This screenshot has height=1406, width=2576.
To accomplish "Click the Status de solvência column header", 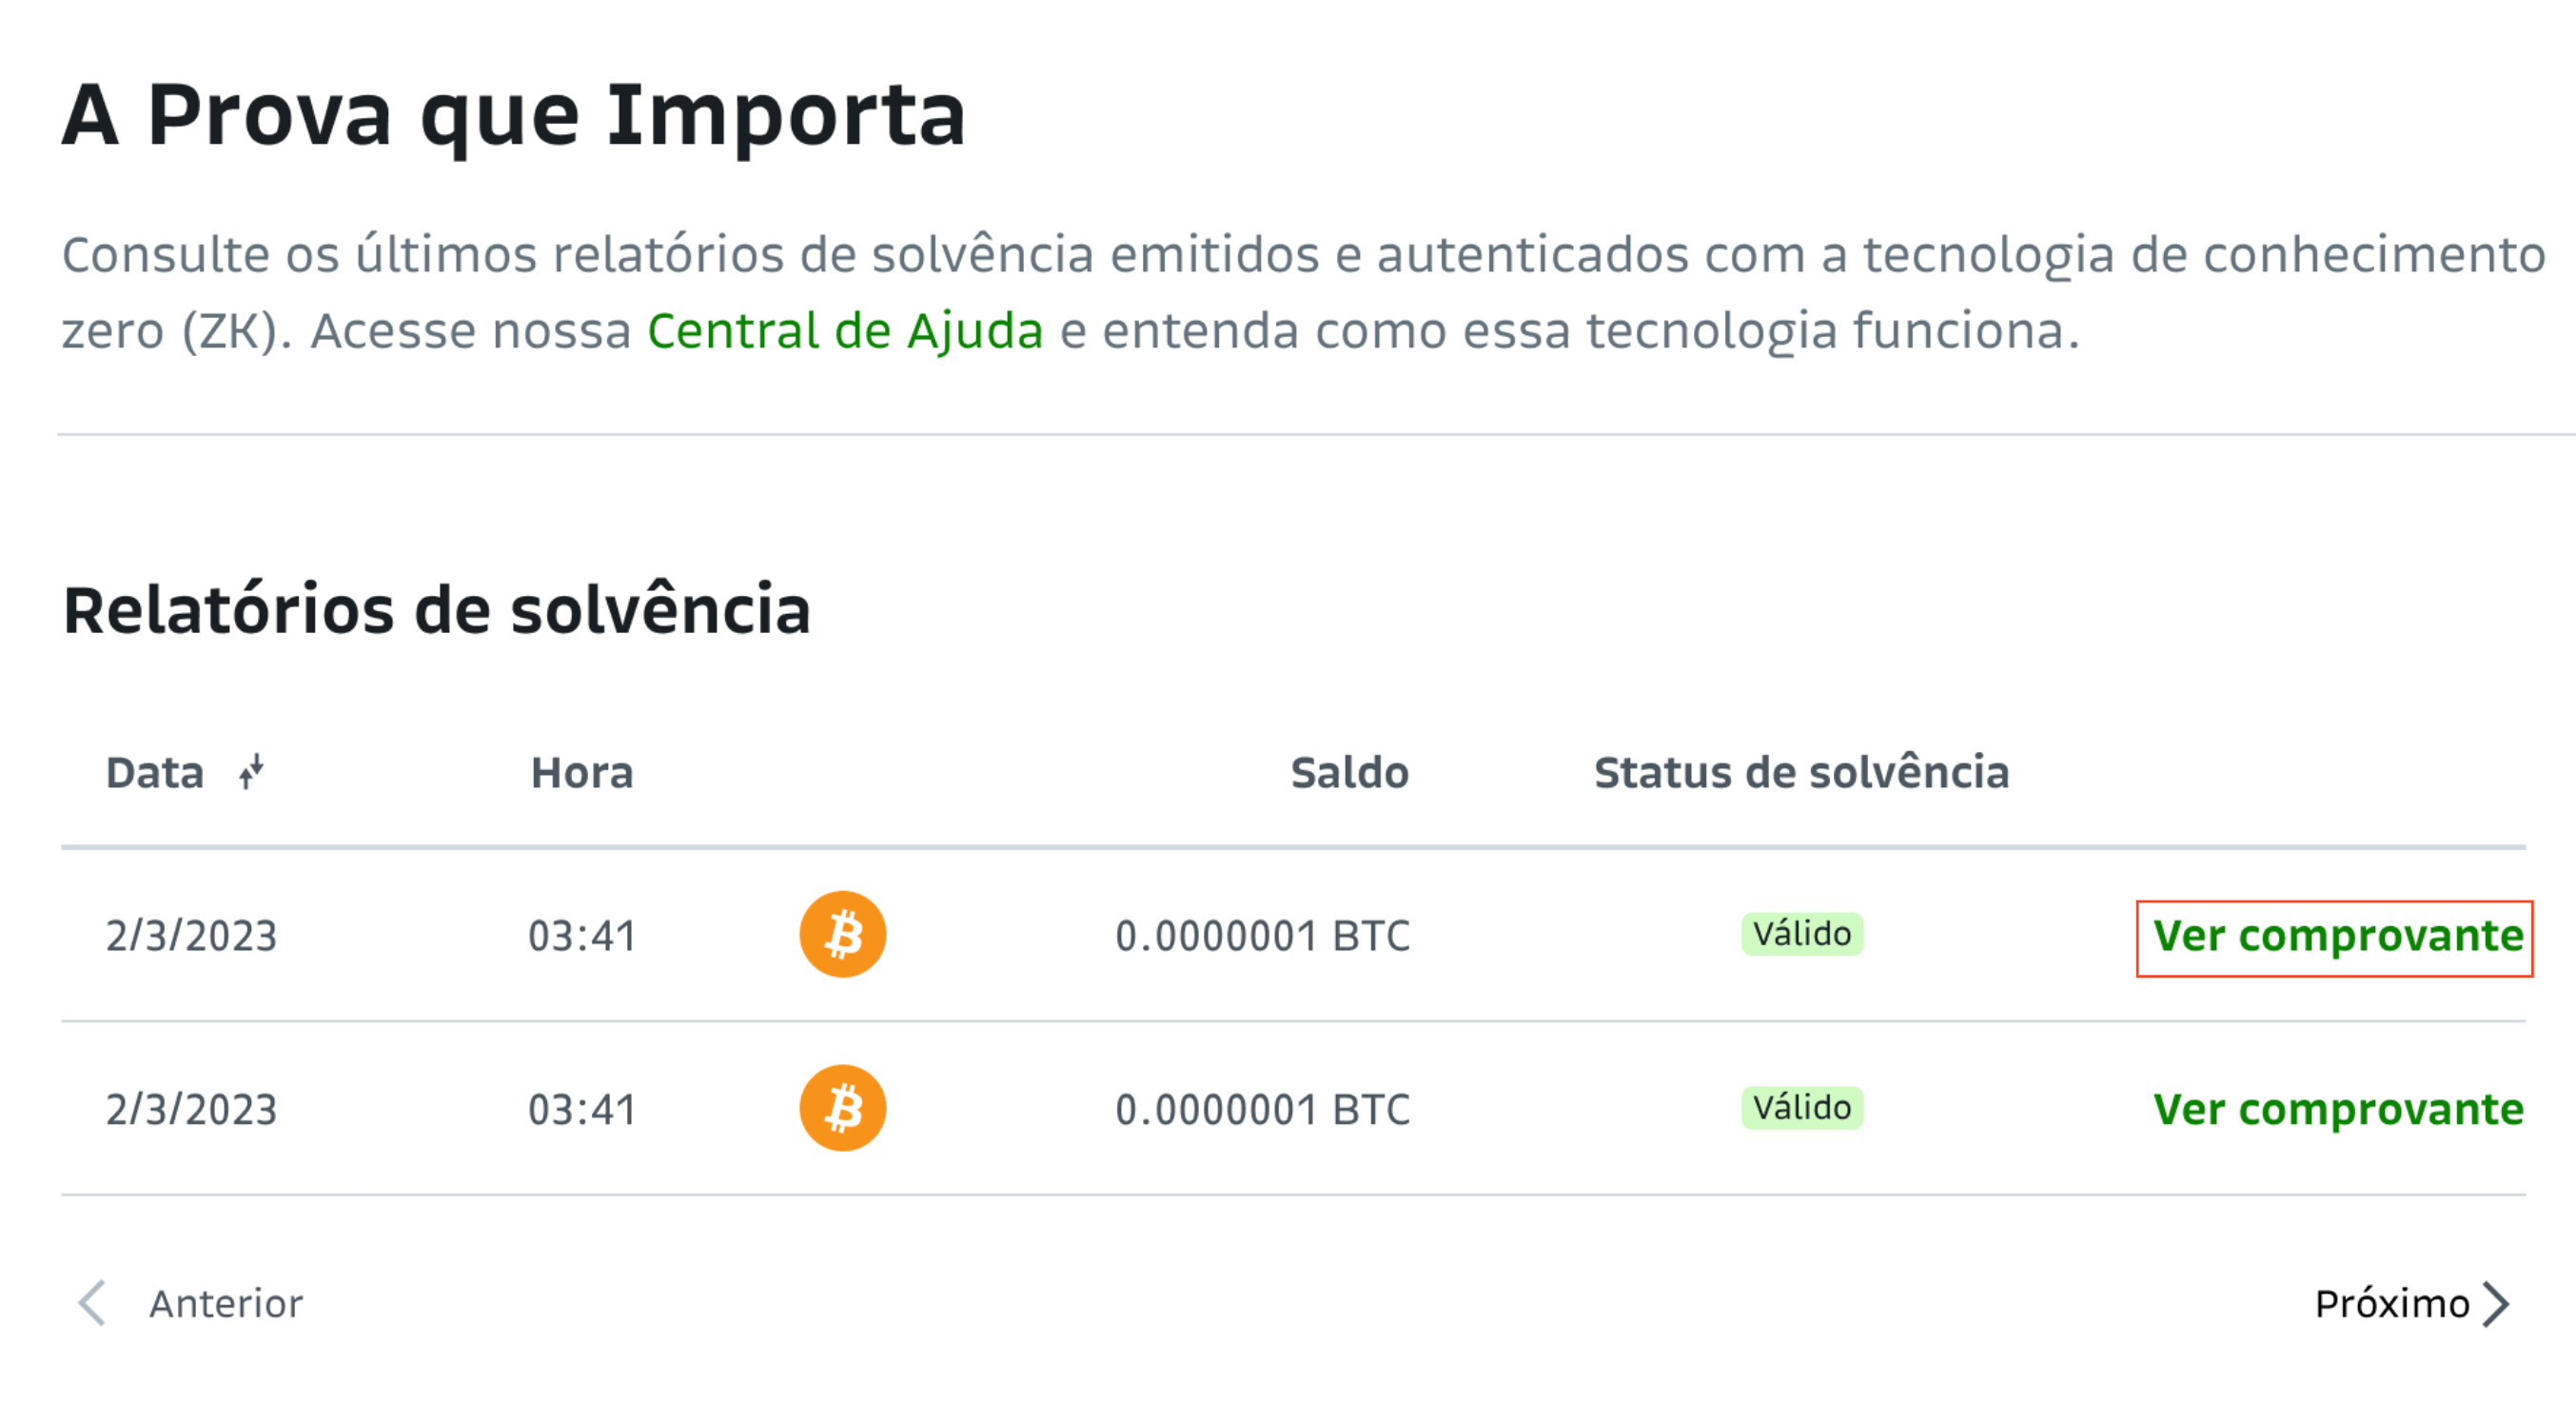I will tap(1801, 773).
